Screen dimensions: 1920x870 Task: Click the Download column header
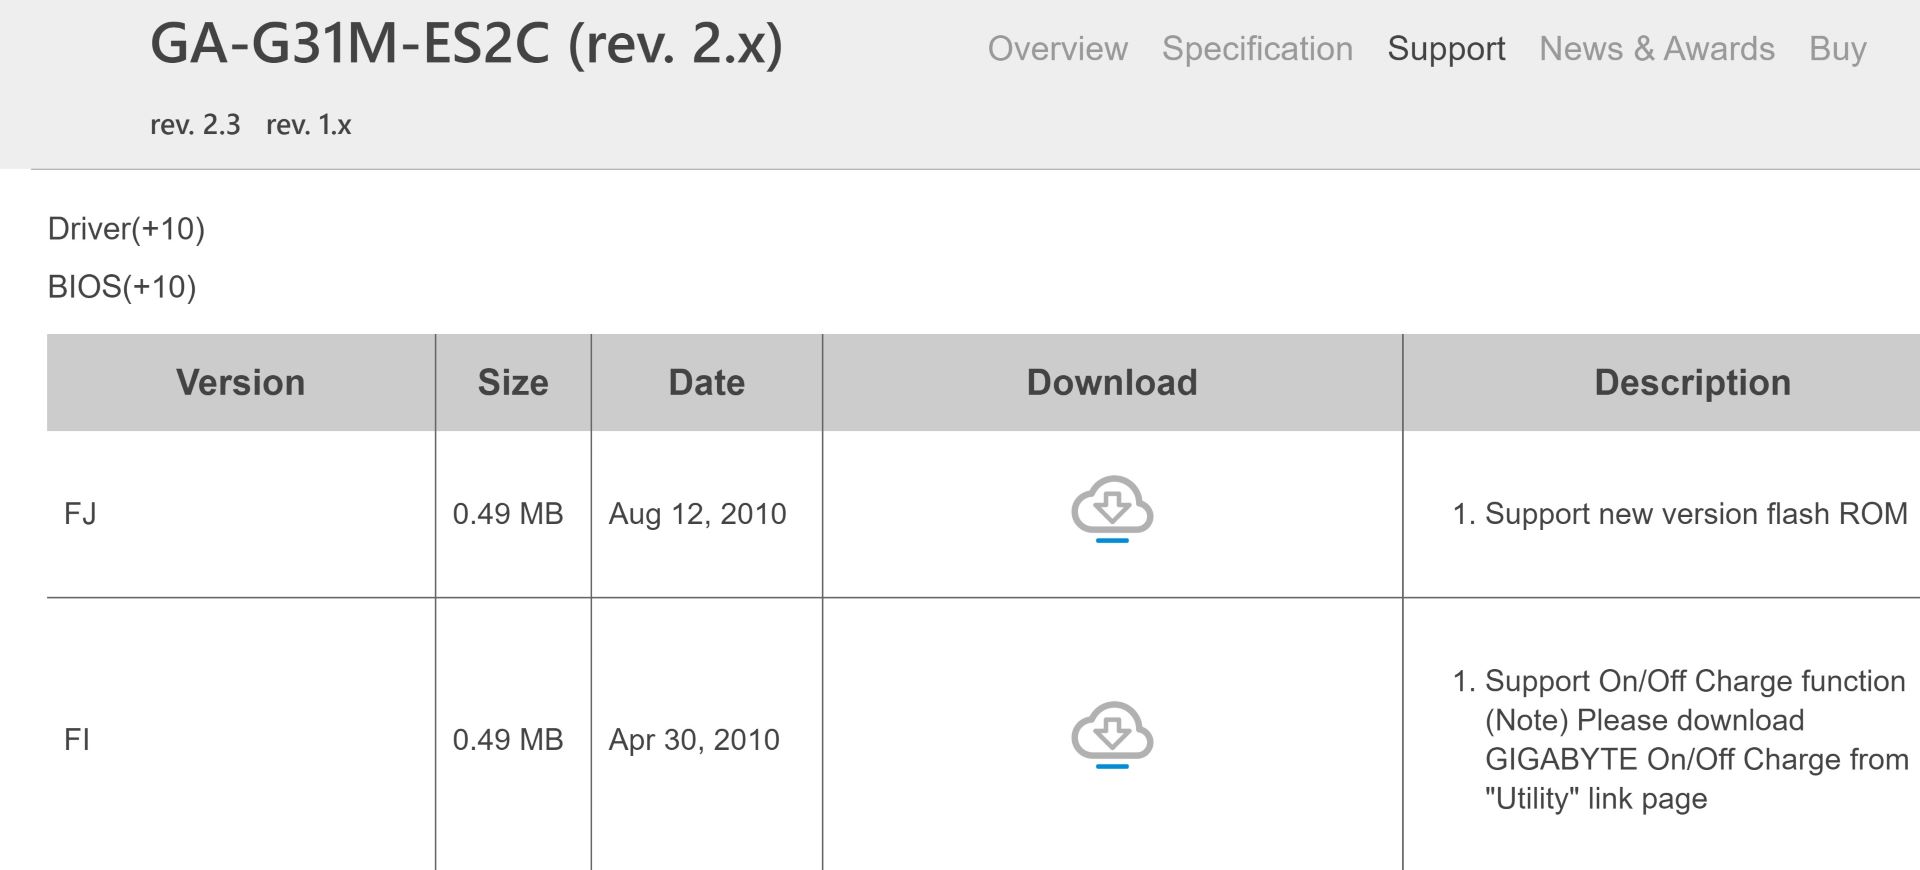pyautogui.click(x=1112, y=383)
